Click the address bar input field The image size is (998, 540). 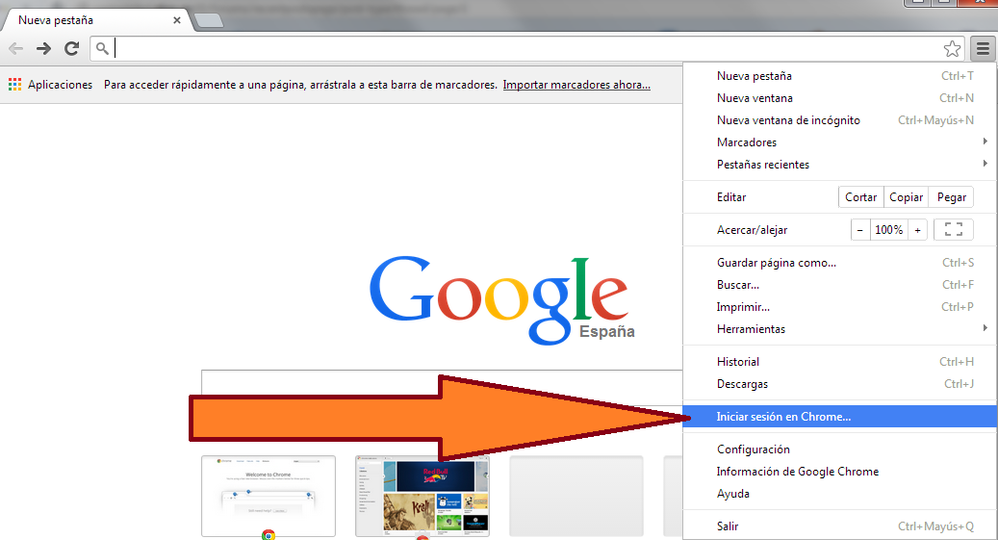(x=528, y=48)
